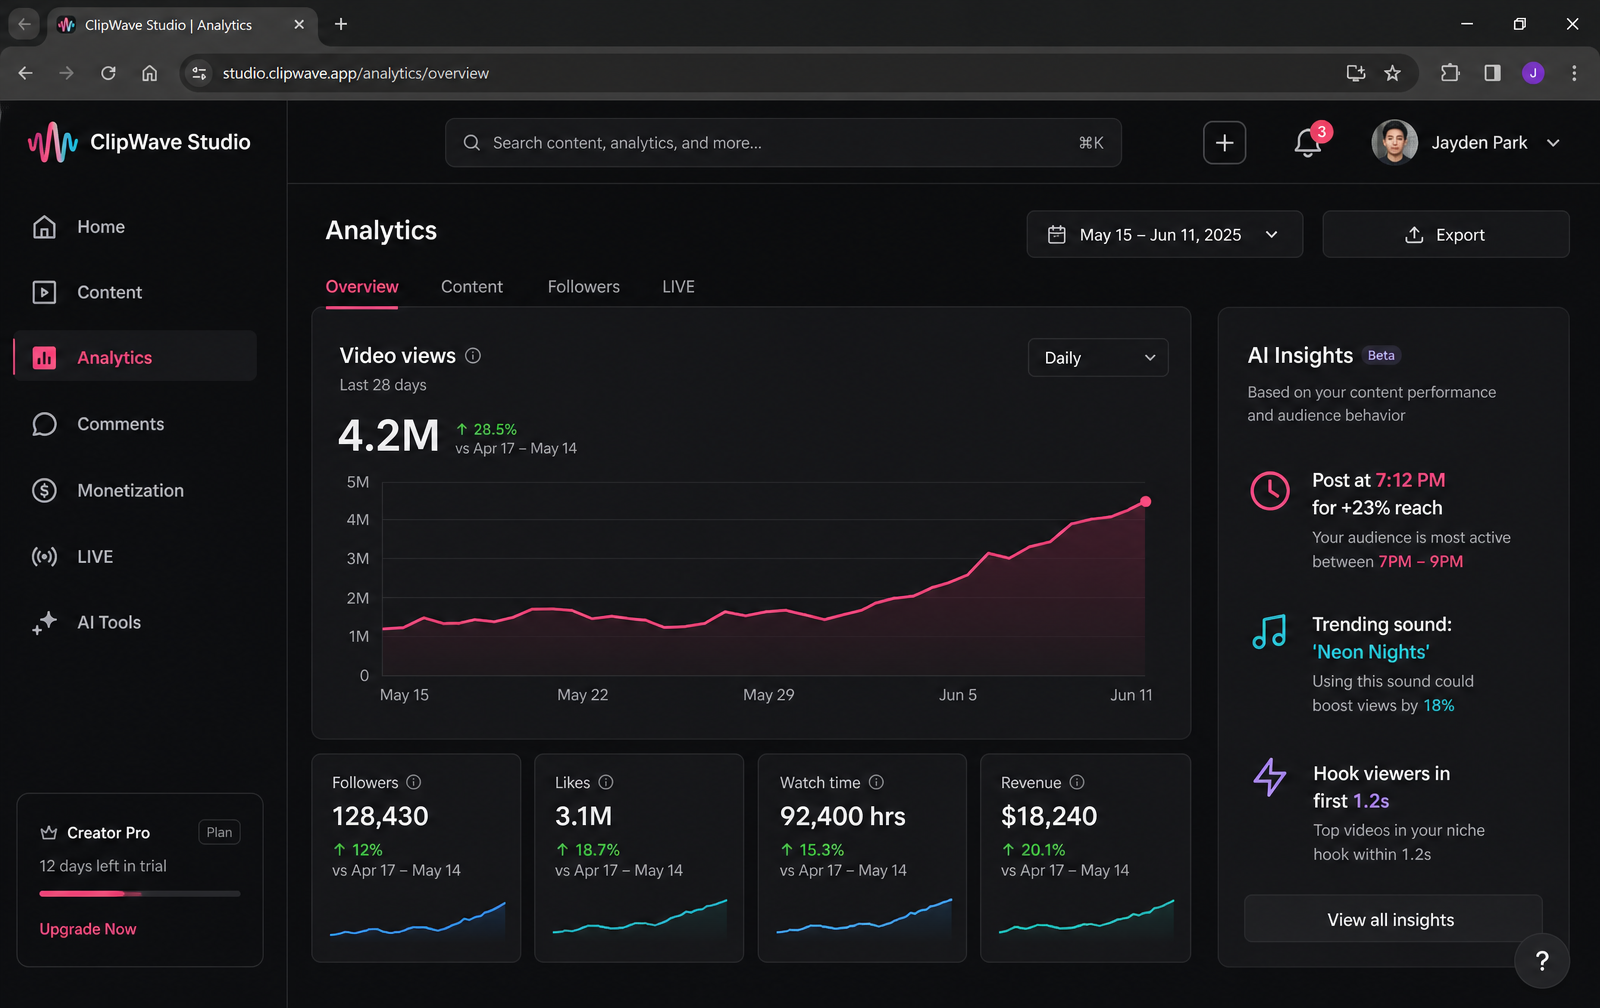Reload the page
The width and height of the screenshot is (1600, 1008).
coord(108,73)
